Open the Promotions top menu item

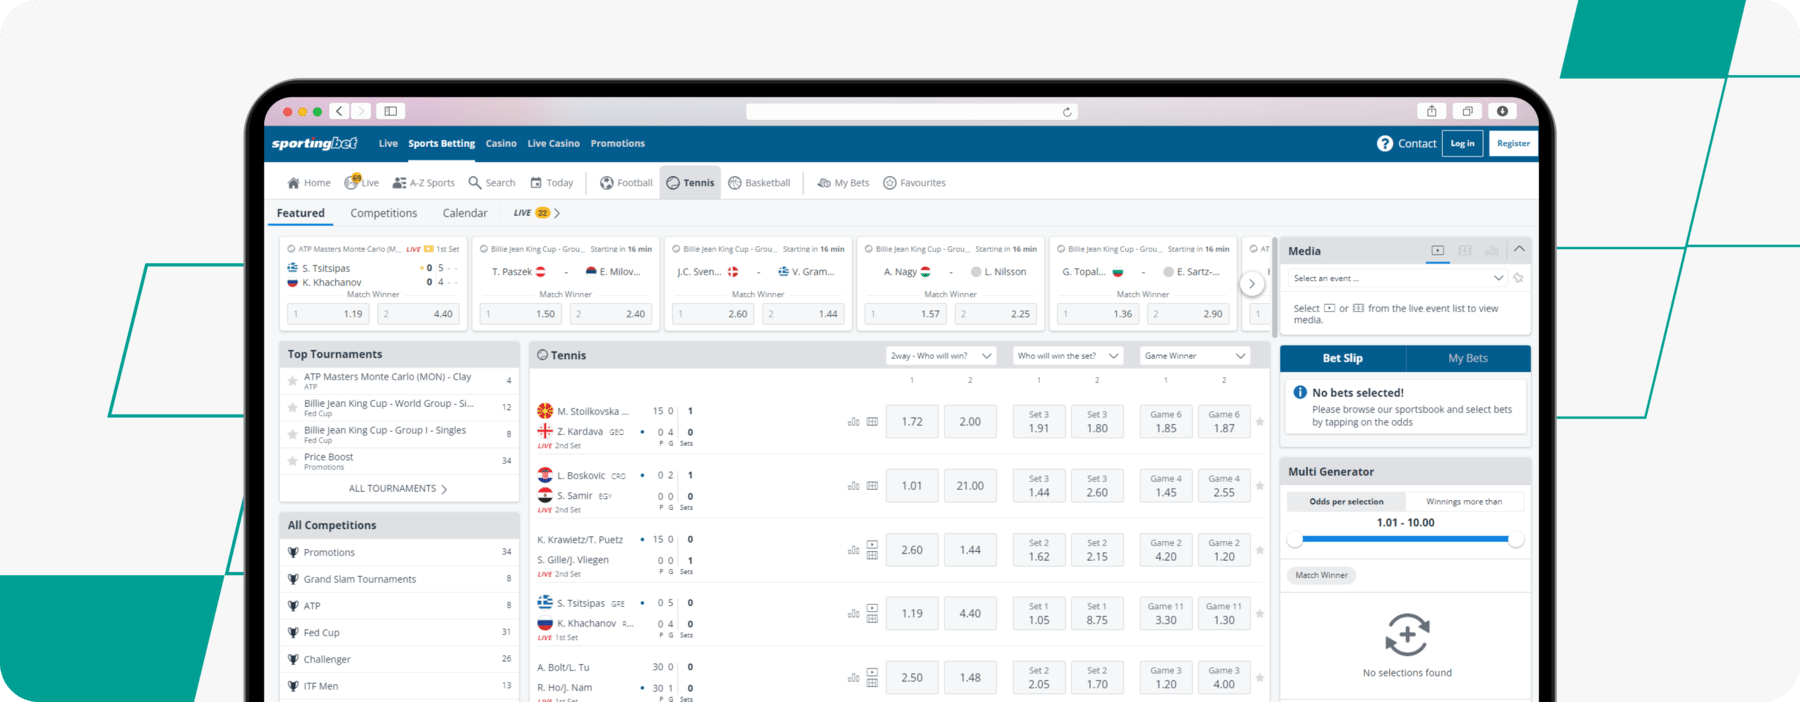click(617, 144)
